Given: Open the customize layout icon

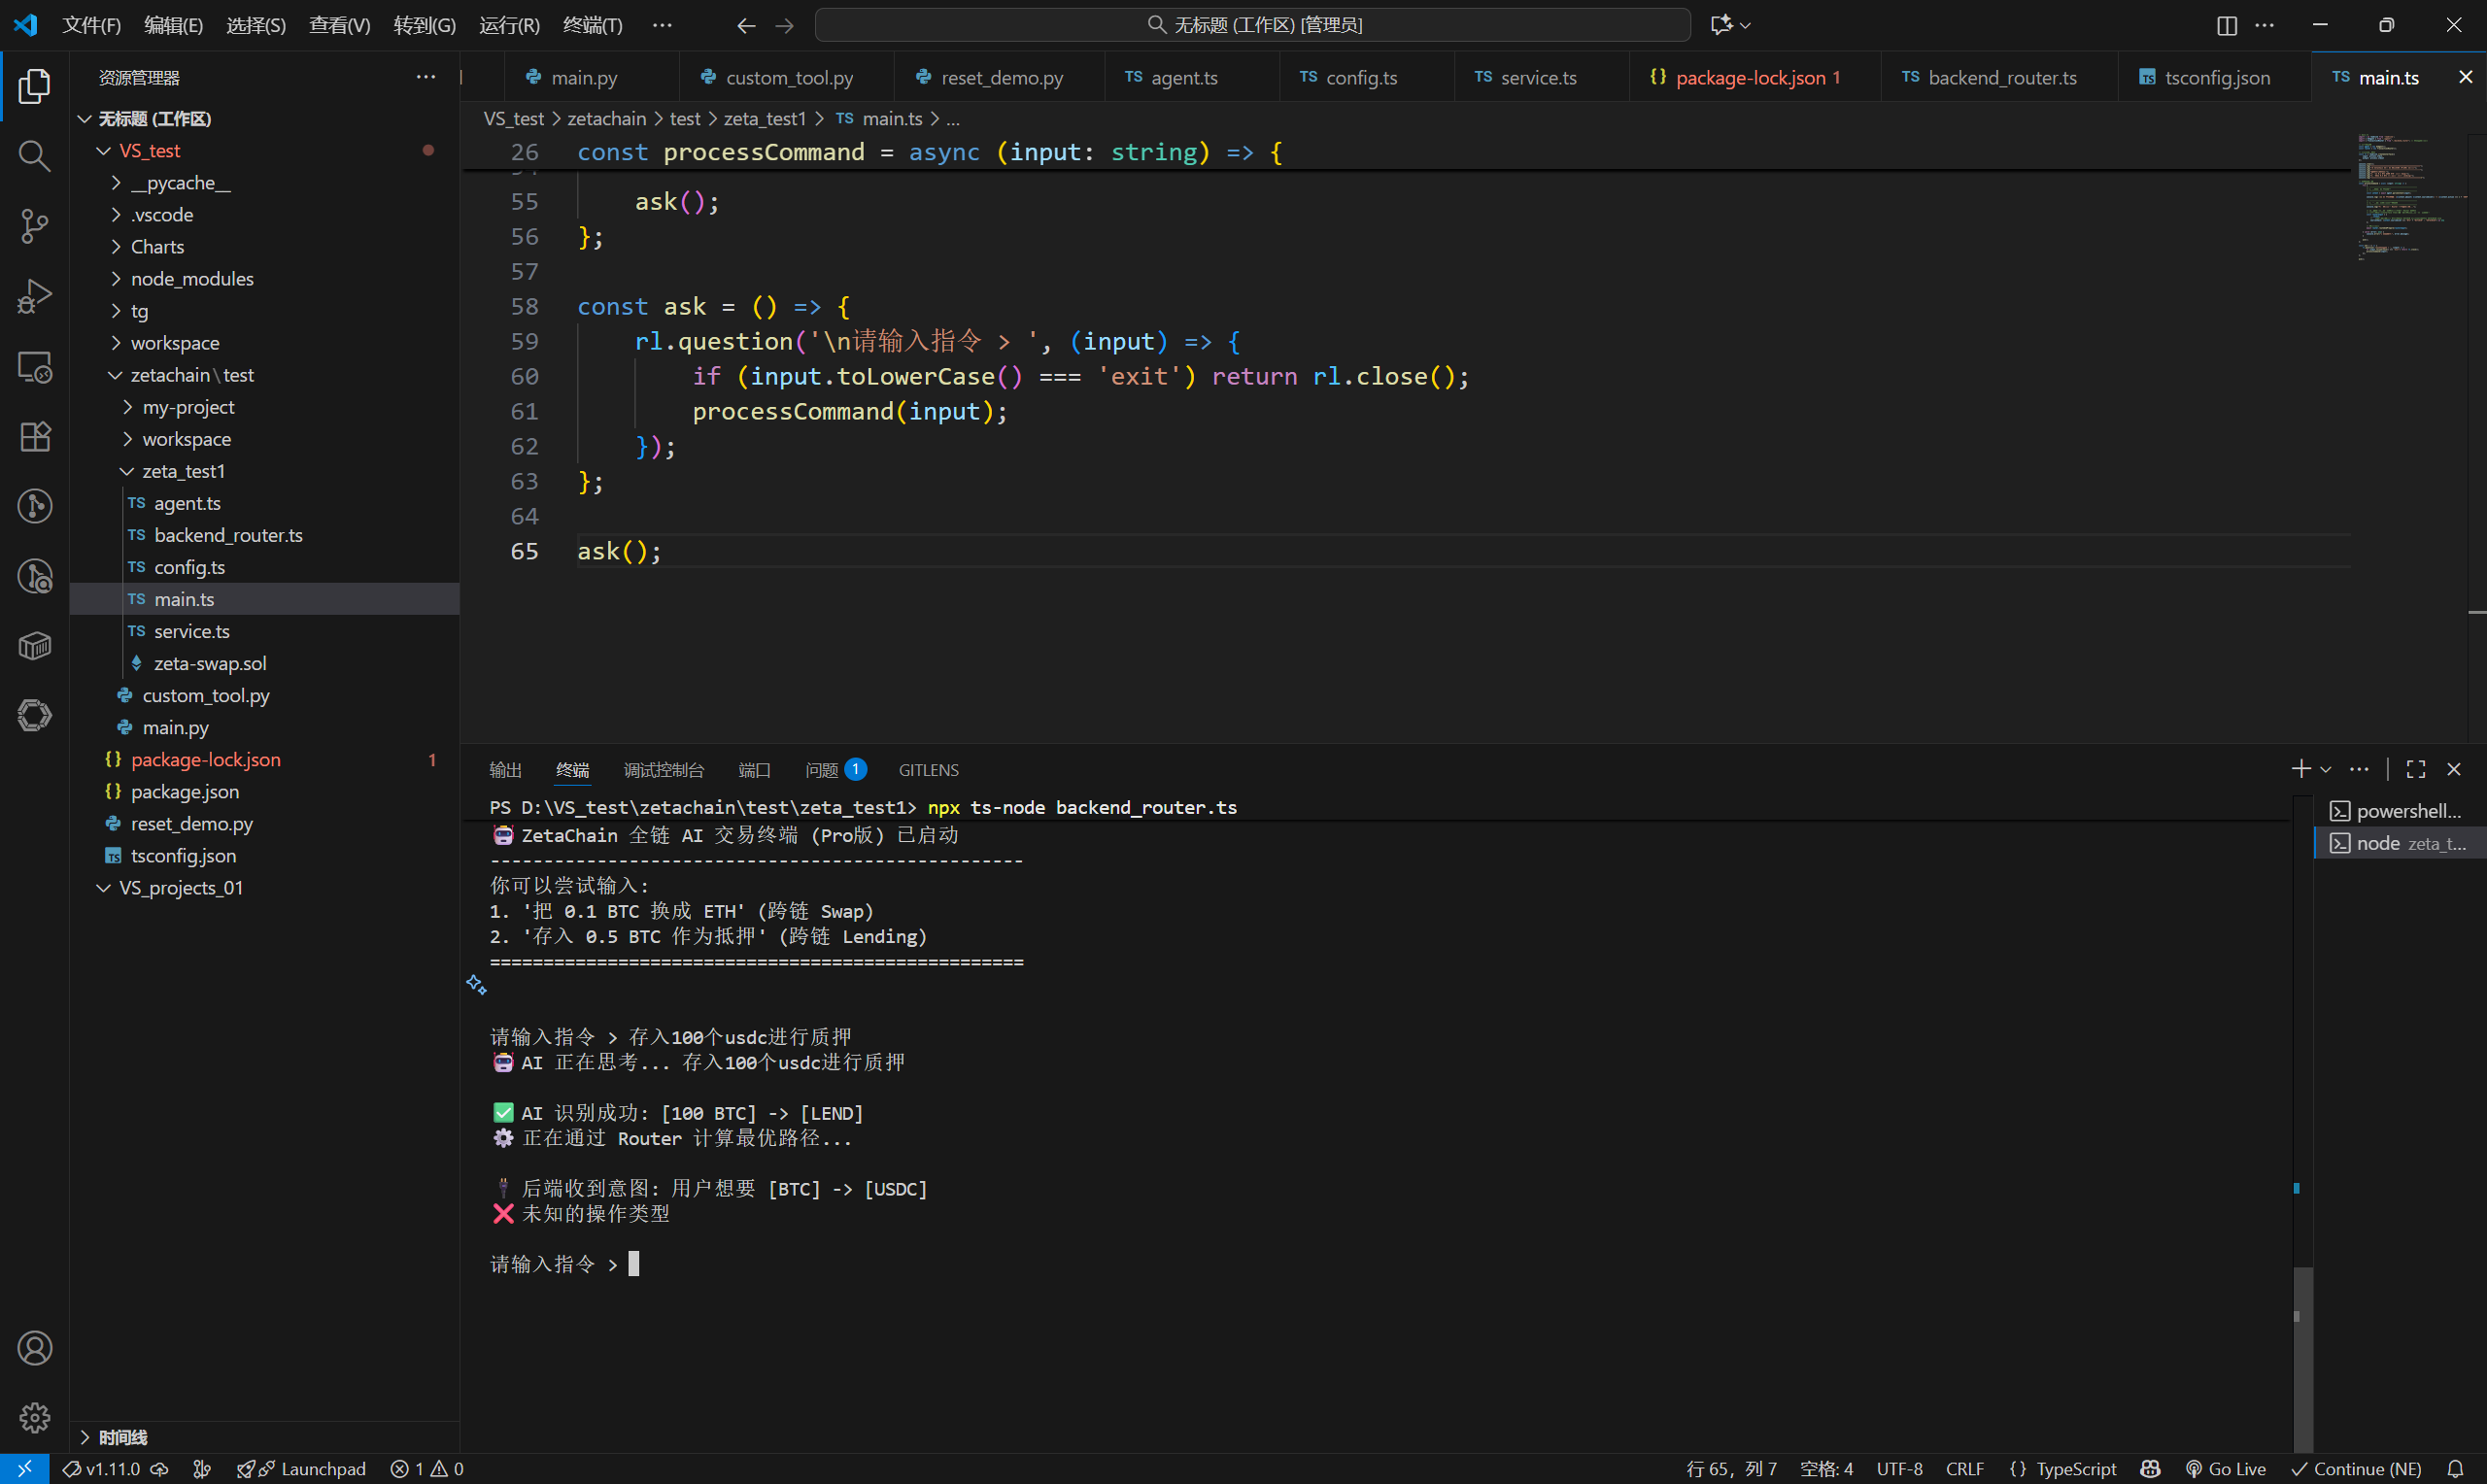Looking at the screenshot, I should point(2227,25).
